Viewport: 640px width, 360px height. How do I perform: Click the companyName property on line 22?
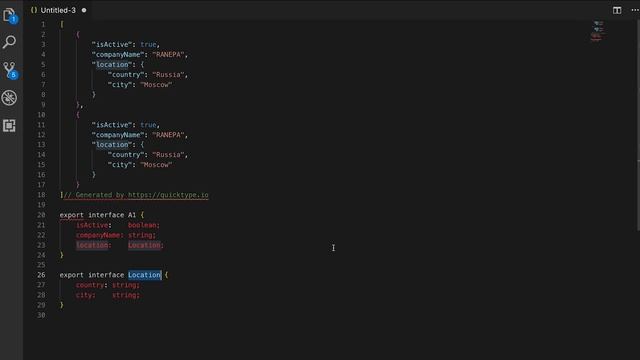(x=98, y=235)
